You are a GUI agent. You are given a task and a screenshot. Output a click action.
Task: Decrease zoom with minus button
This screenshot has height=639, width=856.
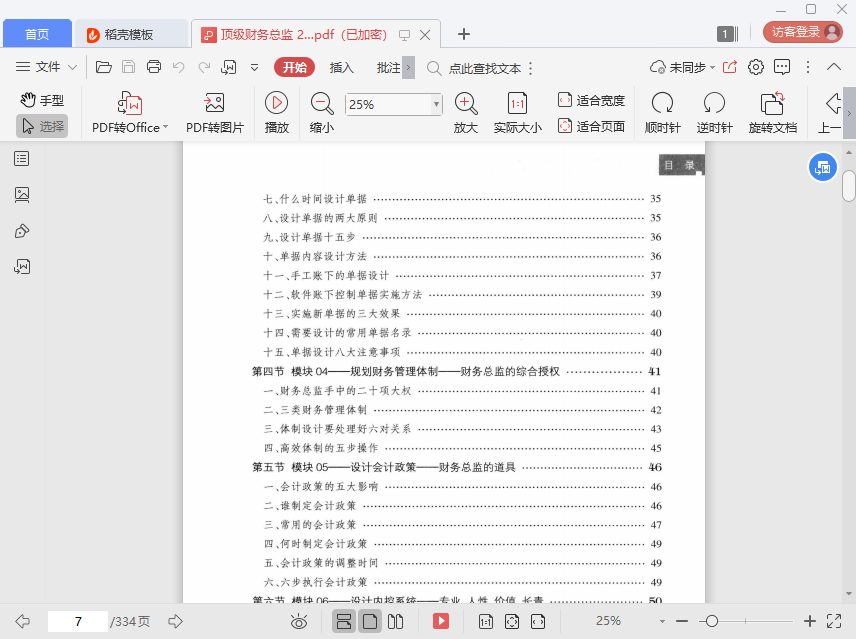click(x=682, y=621)
